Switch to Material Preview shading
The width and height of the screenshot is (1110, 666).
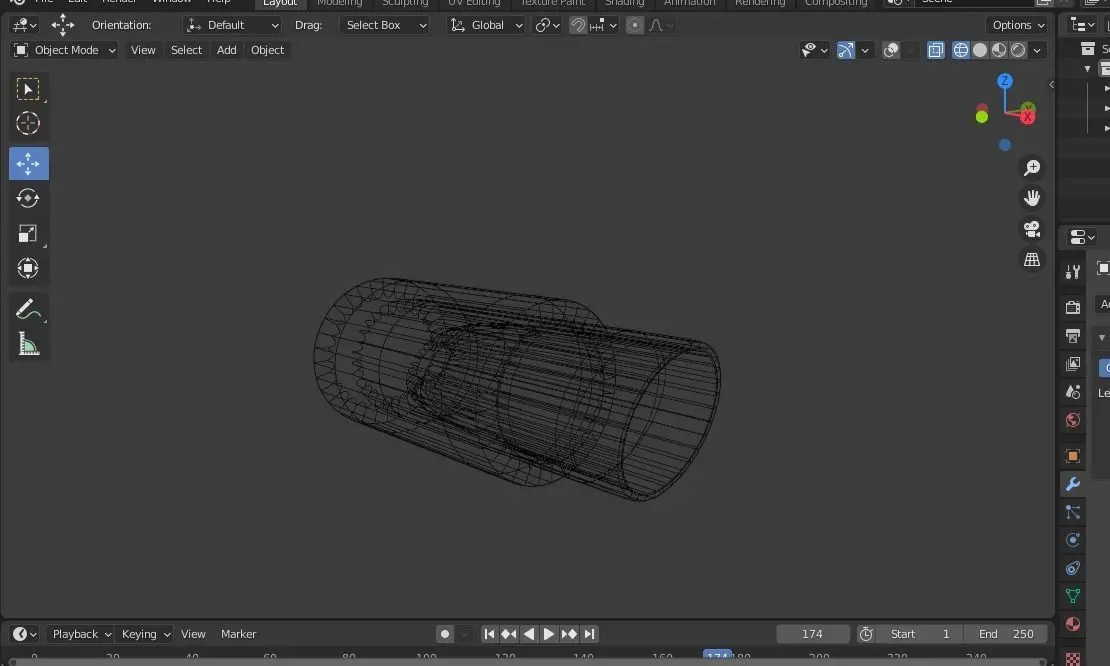click(999, 50)
